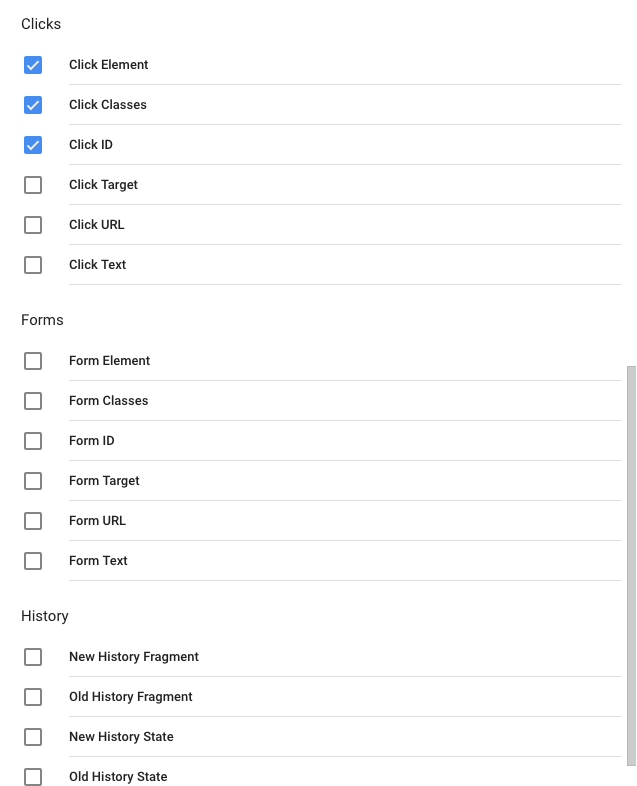Enable the Old History State checkbox
The image size is (637, 786).
coord(33,777)
